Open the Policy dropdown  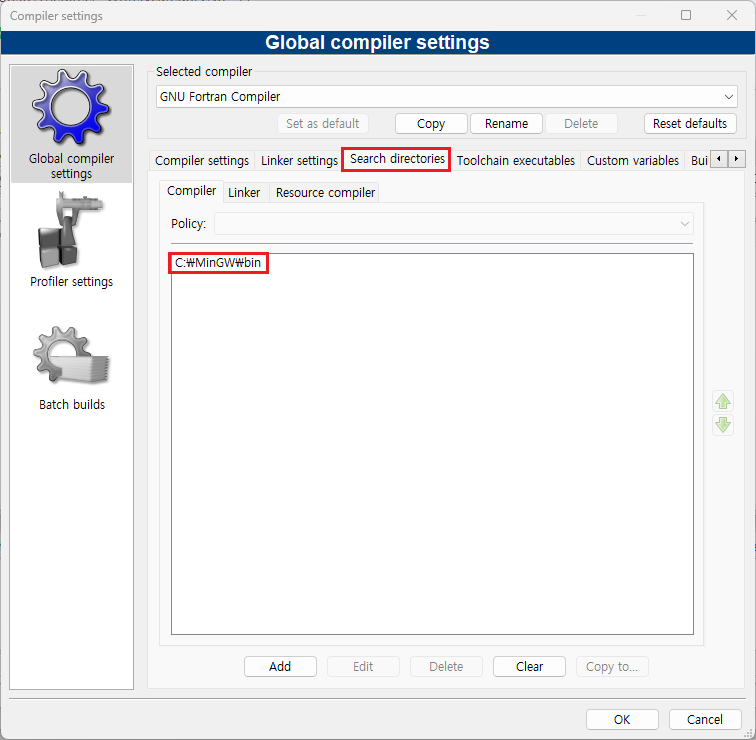point(454,224)
